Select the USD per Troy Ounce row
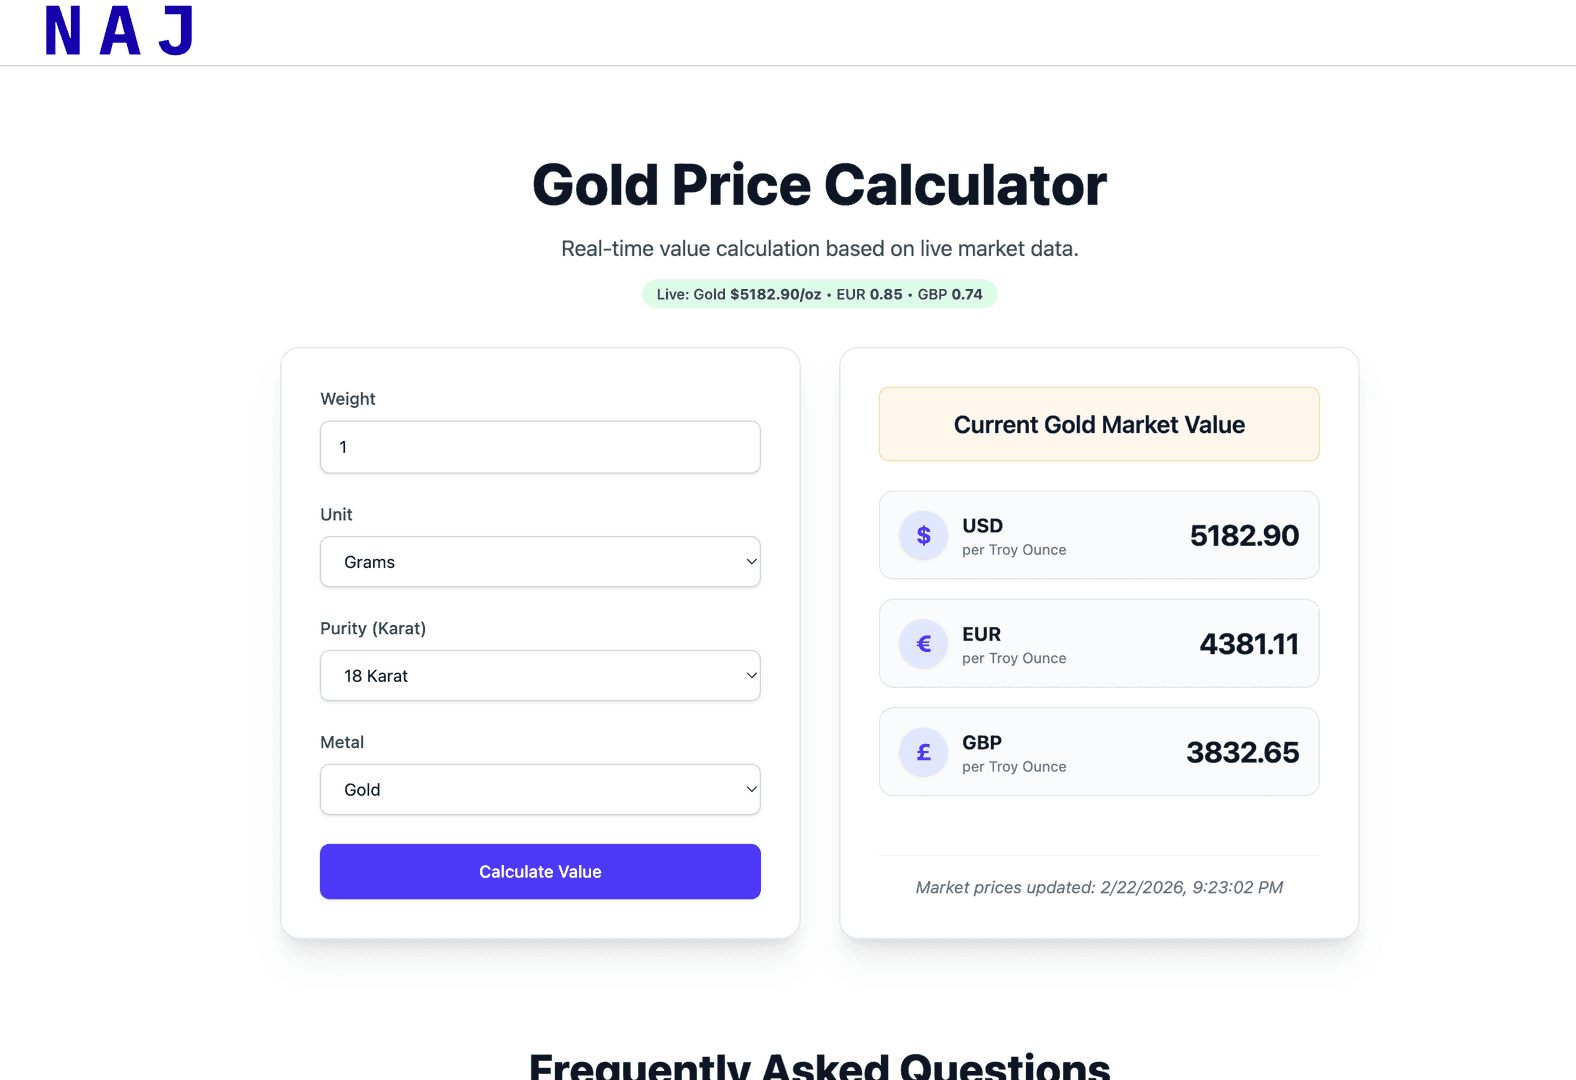The image size is (1576, 1080). point(1098,535)
